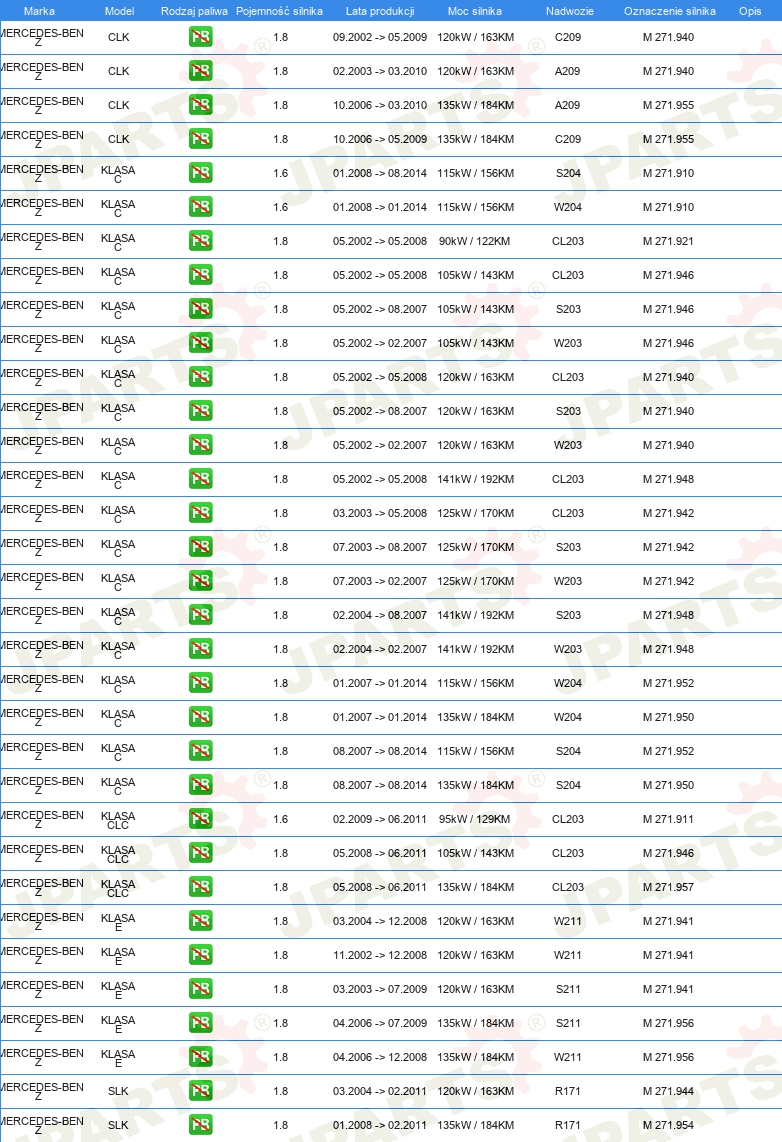The image size is (782, 1142).
Task: Select fuel icon in S203 141kW M 271.948 row
Action: tap(200, 615)
